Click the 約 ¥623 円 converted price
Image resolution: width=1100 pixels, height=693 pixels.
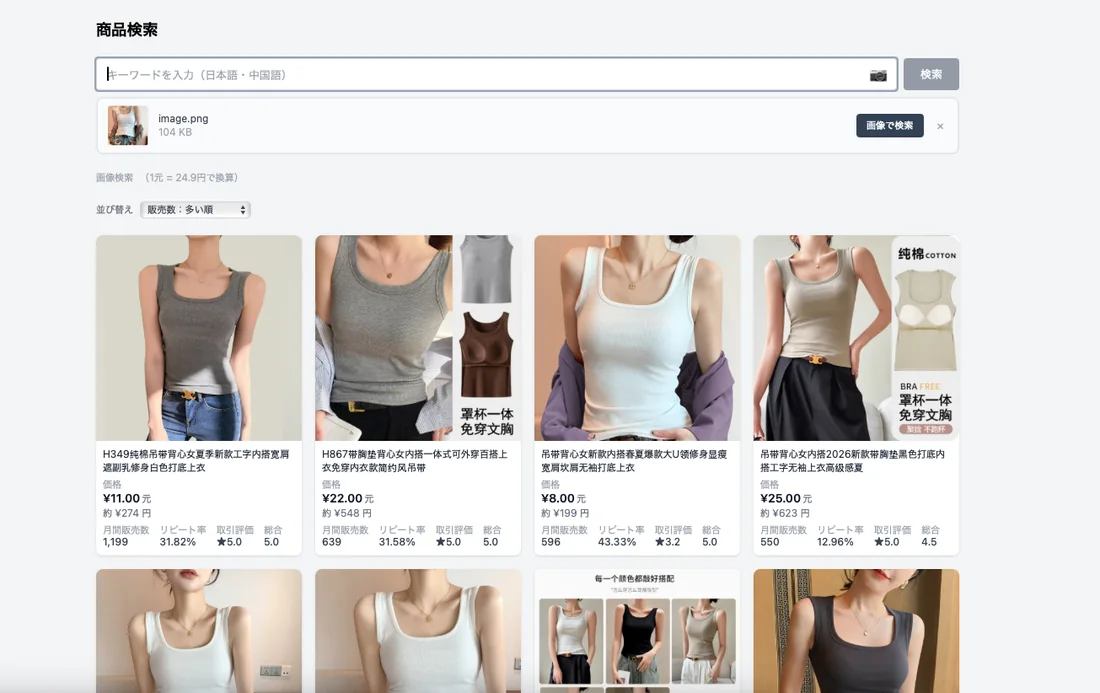coord(784,513)
